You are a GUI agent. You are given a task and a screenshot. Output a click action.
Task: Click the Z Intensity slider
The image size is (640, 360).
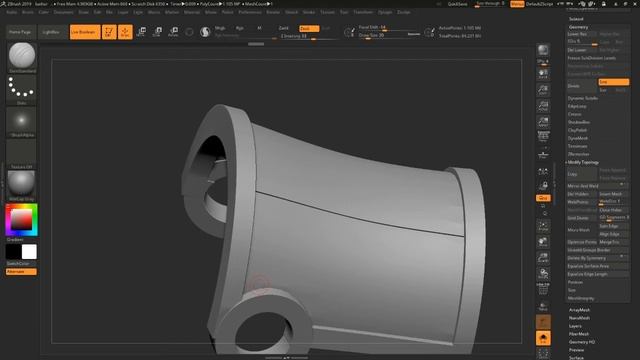coord(309,36)
